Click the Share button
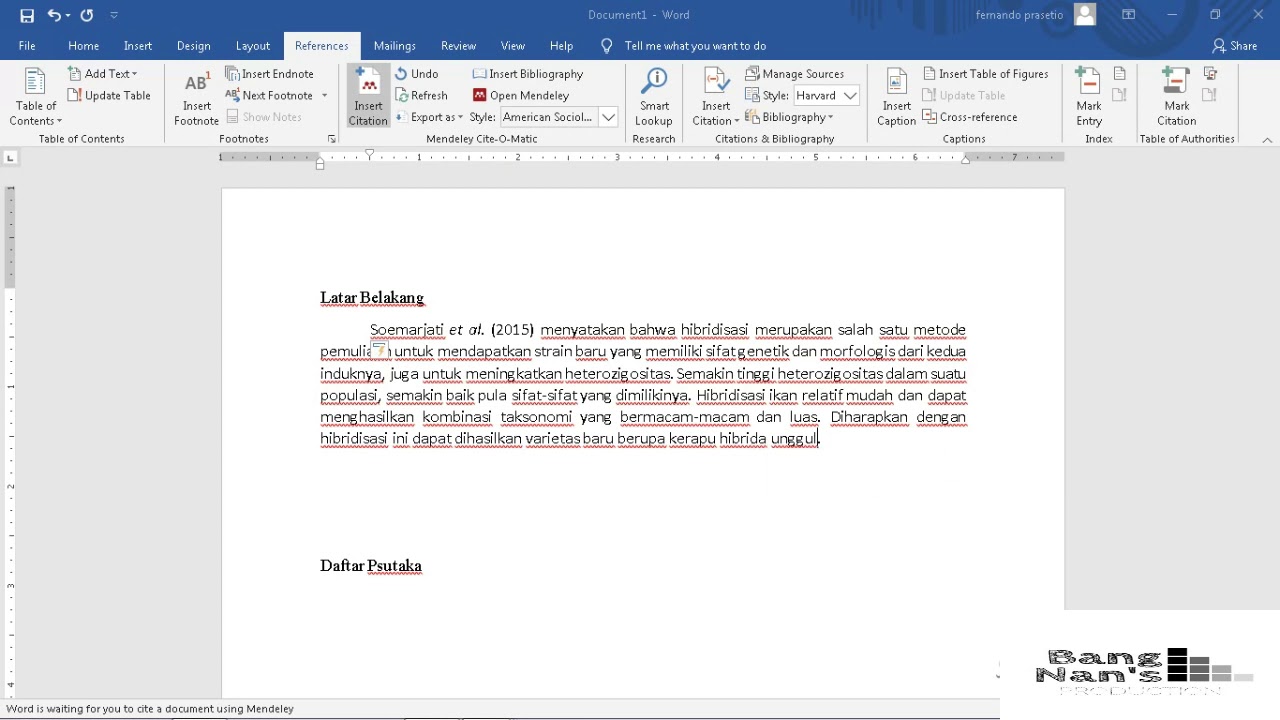This screenshot has height=720, width=1280. [1235, 46]
